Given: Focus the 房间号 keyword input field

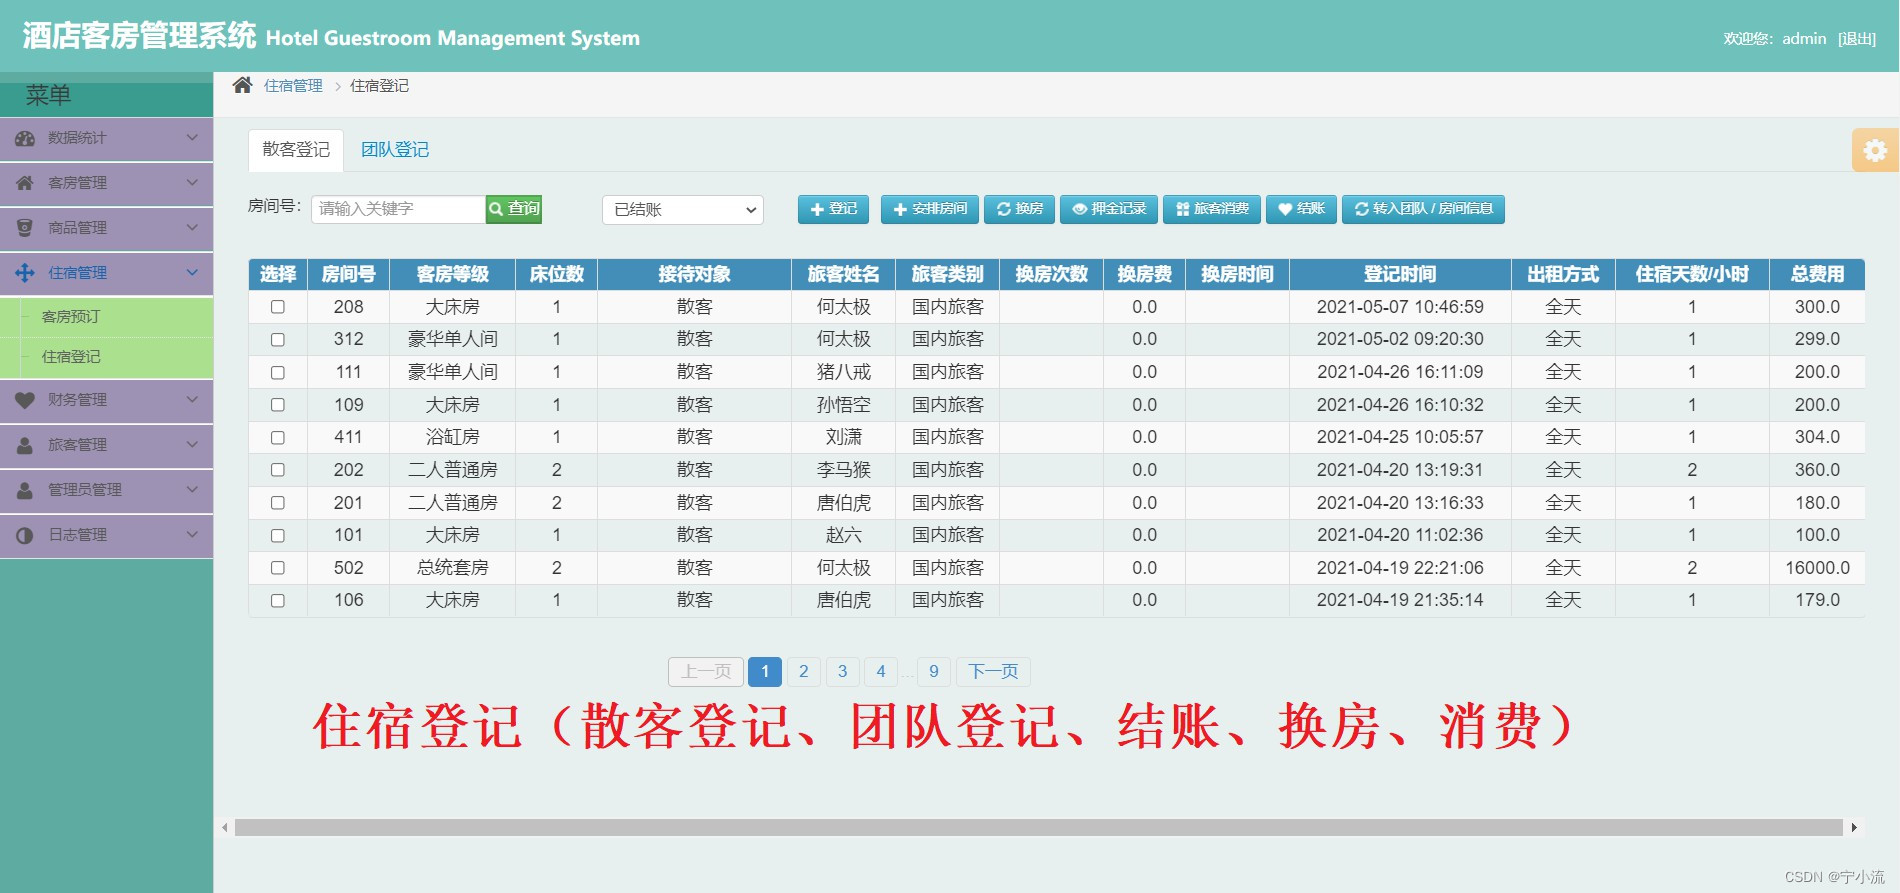Looking at the screenshot, I should (x=398, y=209).
